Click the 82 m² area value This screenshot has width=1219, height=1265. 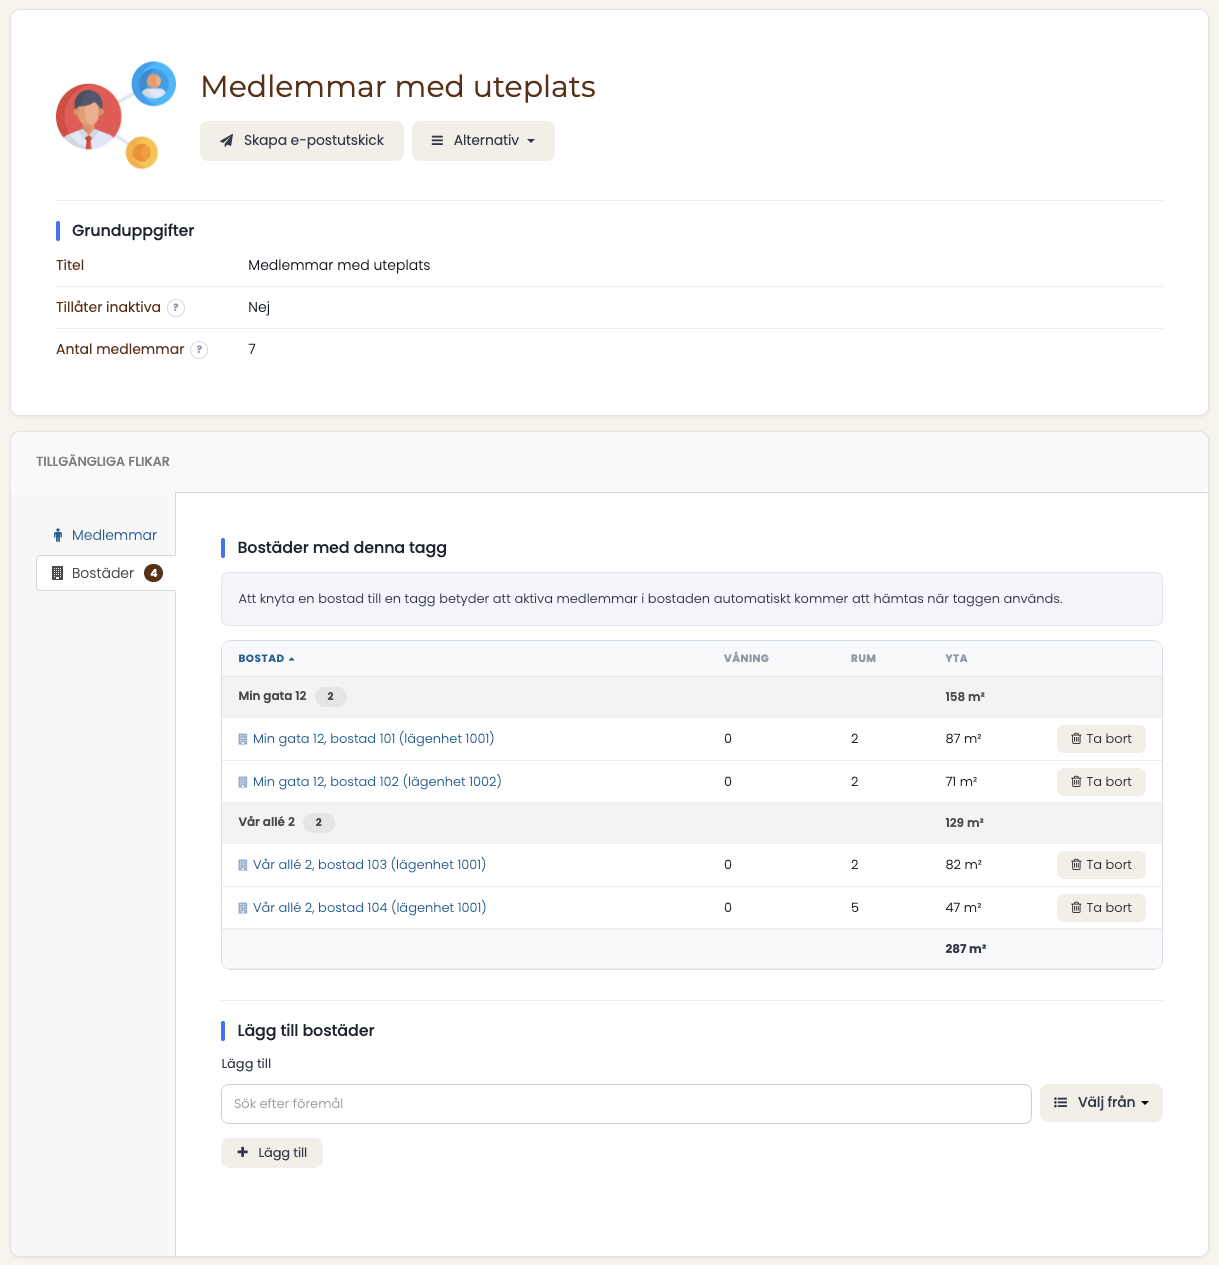[x=963, y=865]
